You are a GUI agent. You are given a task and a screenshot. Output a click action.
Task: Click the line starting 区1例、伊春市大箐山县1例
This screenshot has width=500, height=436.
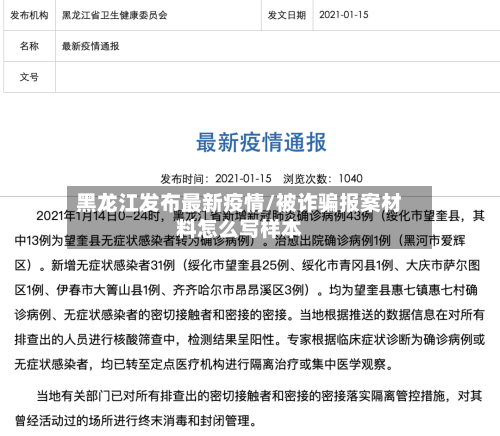tap(246, 290)
